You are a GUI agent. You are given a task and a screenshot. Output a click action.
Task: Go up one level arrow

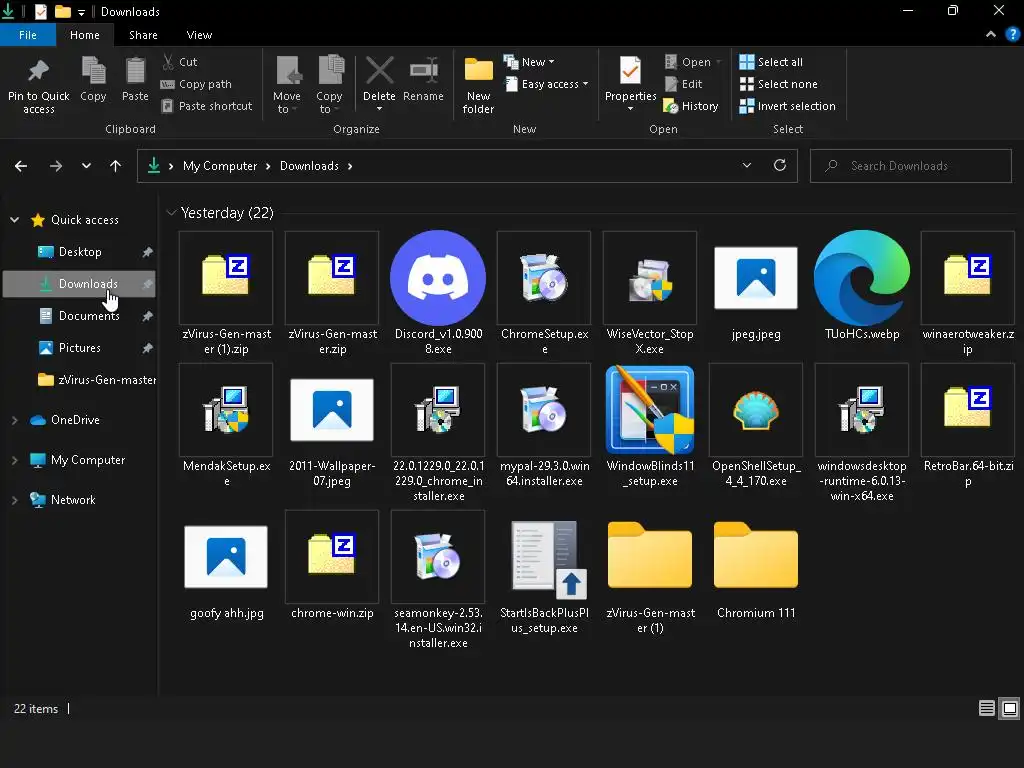(x=116, y=166)
